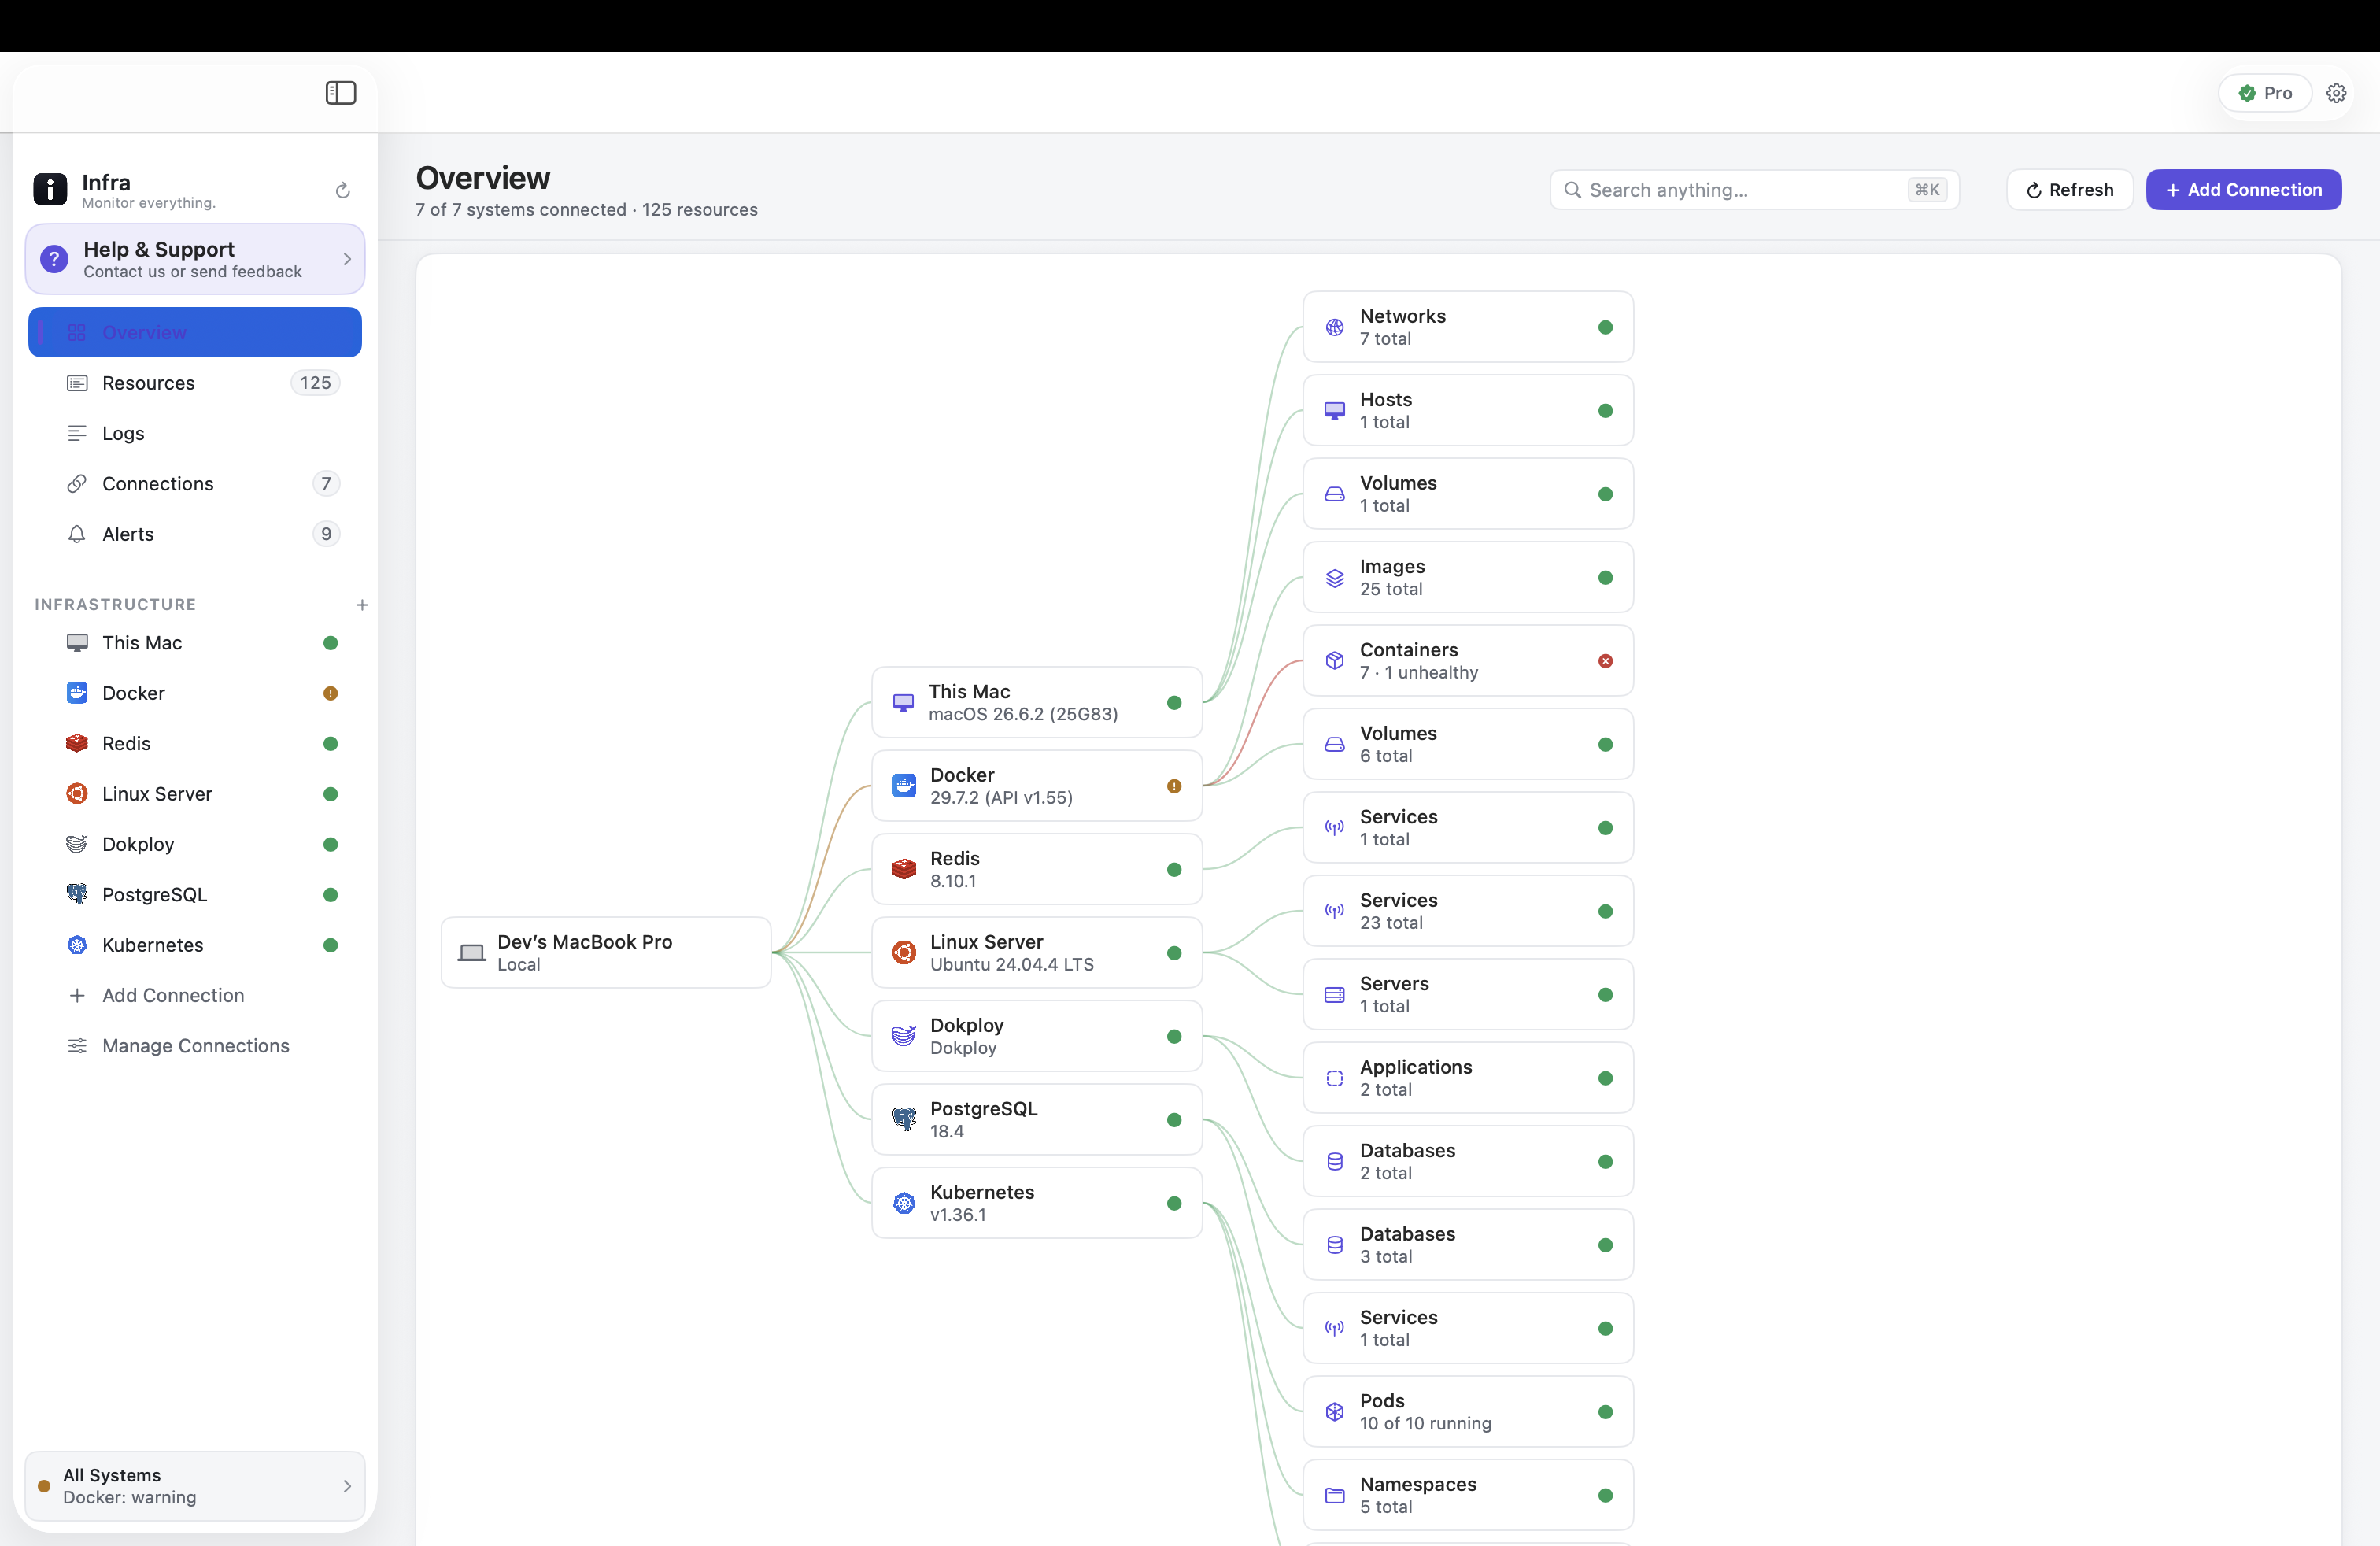Click the Namespaces folder icon
This screenshot has width=2380, height=1546.
click(1334, 1496)
